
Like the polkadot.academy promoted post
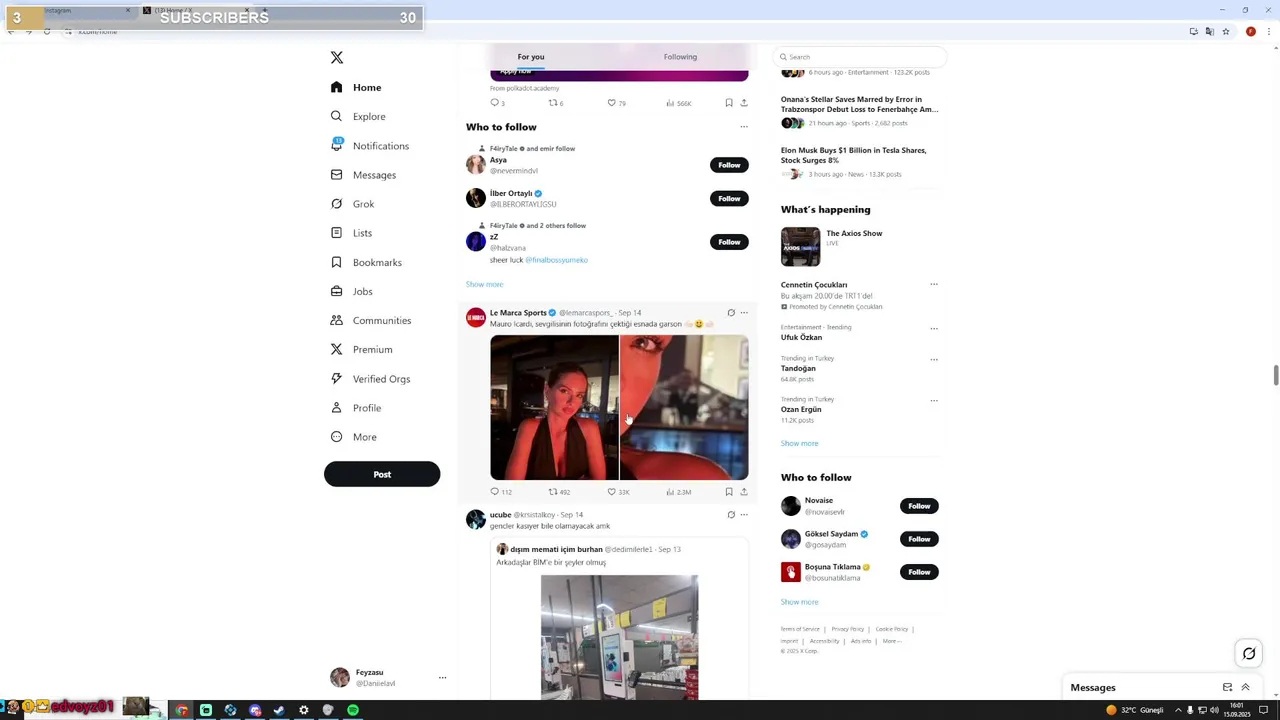(x=616, y=103)
